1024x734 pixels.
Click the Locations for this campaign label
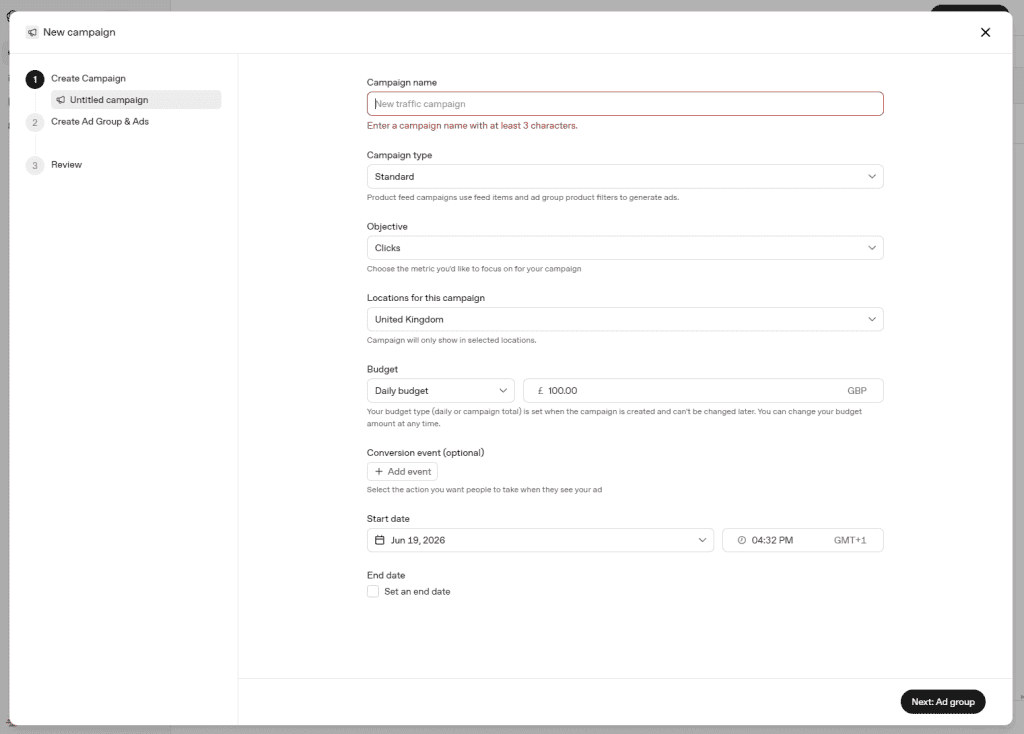pos(426,298)
